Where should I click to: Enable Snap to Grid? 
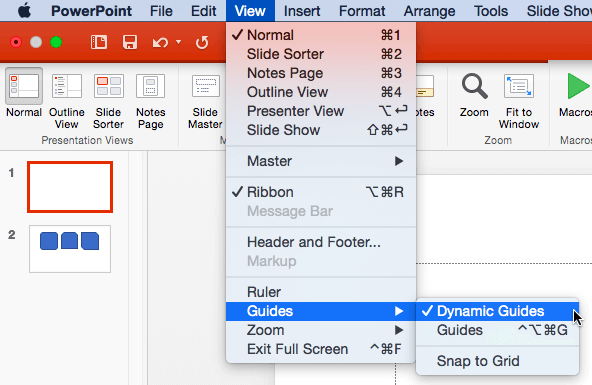pyautogui.click(x=498, y=361)
